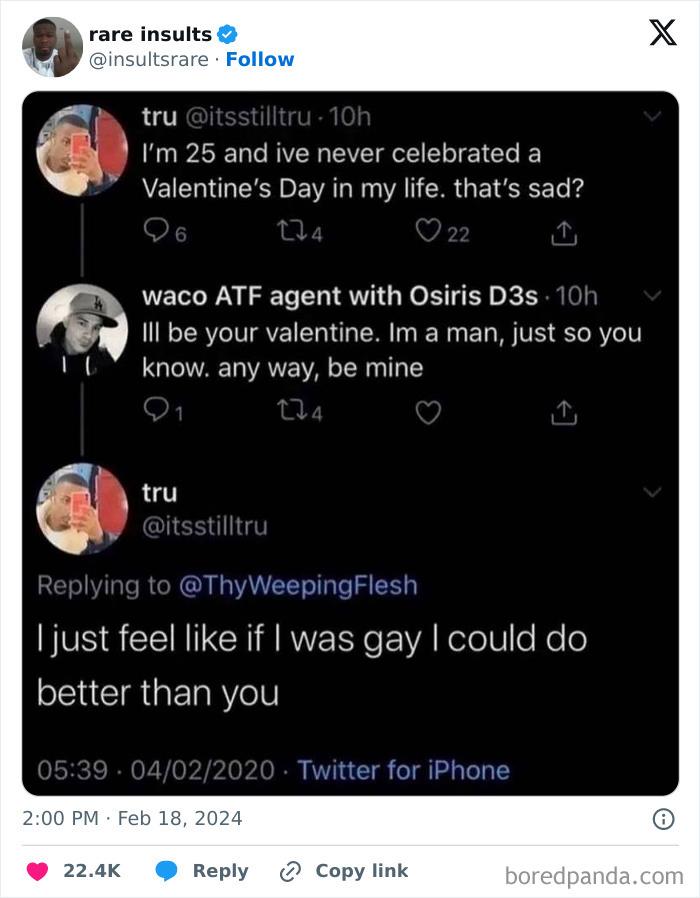Click the share icon on waco ATF agent's tweet
The image size is (700, 898).
563,410
